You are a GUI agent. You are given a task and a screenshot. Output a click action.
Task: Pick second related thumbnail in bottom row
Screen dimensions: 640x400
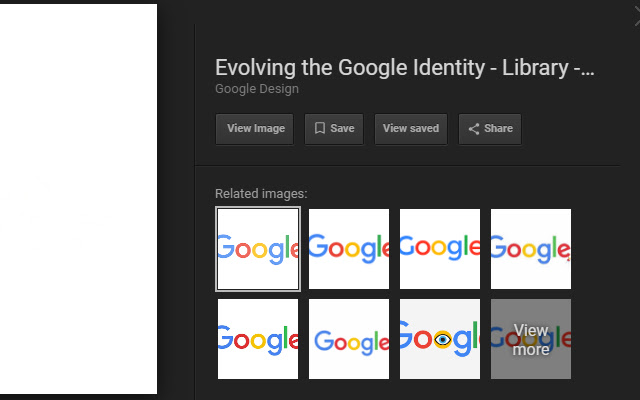pyautogui.click(x=349, y=339)
